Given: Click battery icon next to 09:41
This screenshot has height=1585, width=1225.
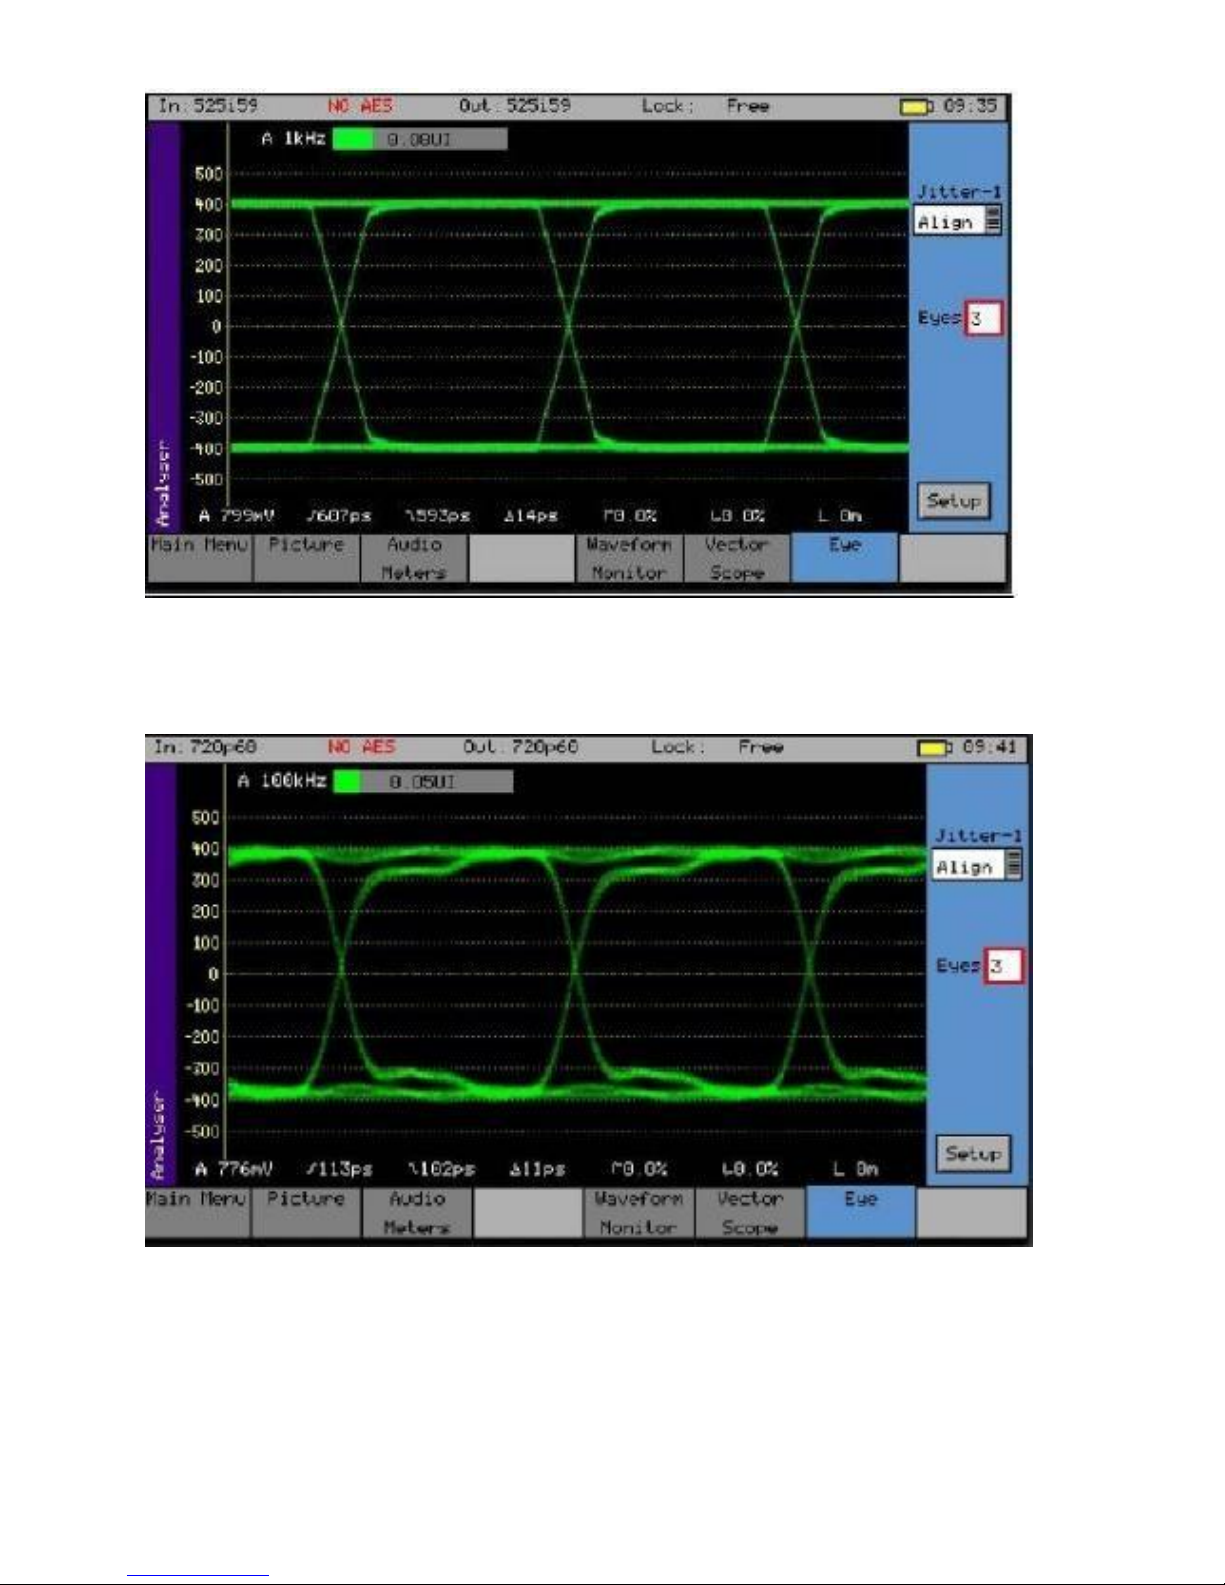Looking at the screenshot, I should click(934, 748).
